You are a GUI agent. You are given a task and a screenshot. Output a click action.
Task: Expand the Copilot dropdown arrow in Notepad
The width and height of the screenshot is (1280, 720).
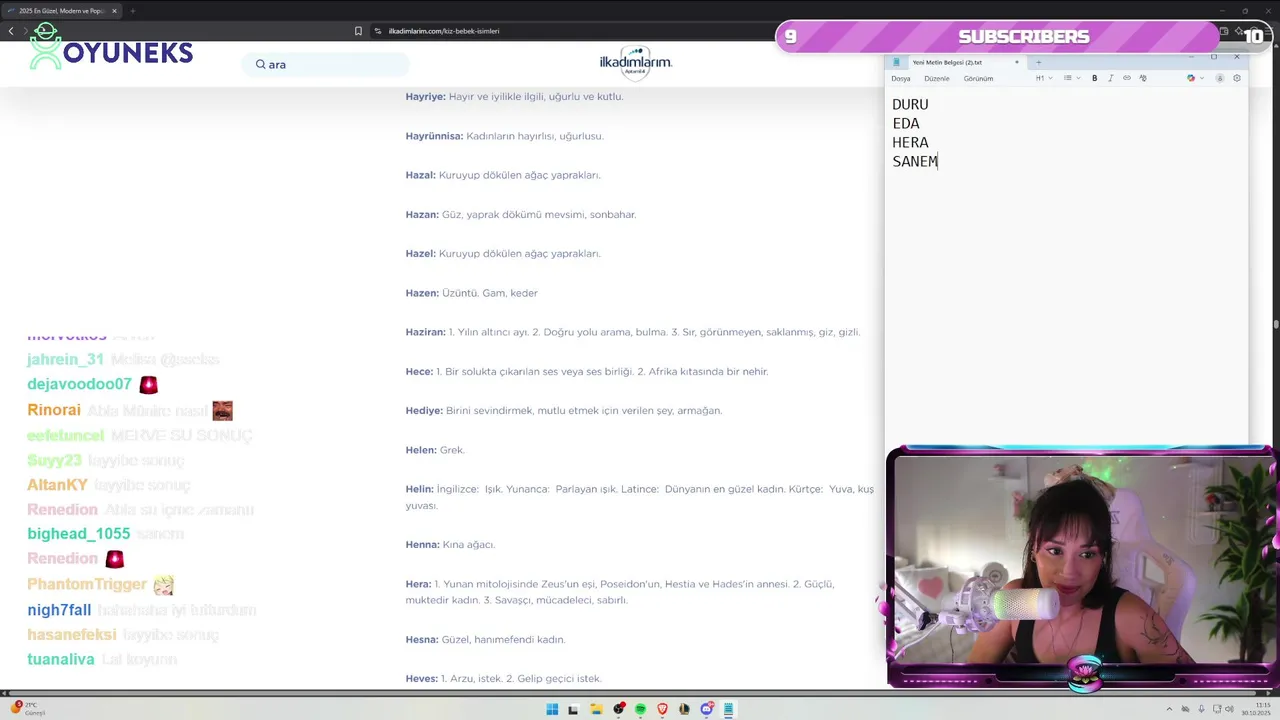(x=1201, y=78)
